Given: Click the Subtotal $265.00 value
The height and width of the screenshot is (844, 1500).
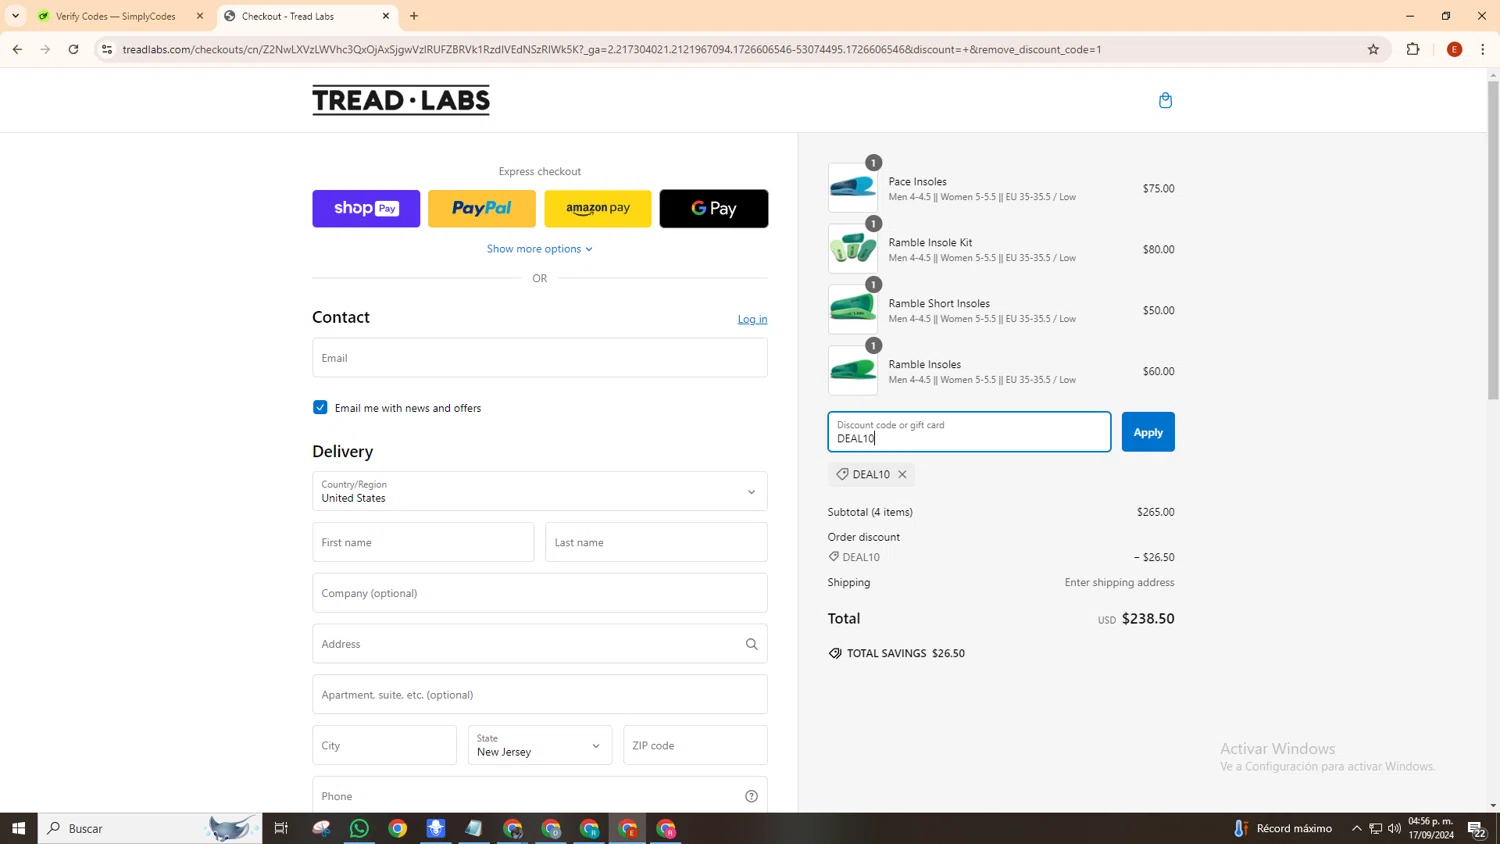Looking at the screenshot, I should pos(1156,512).
